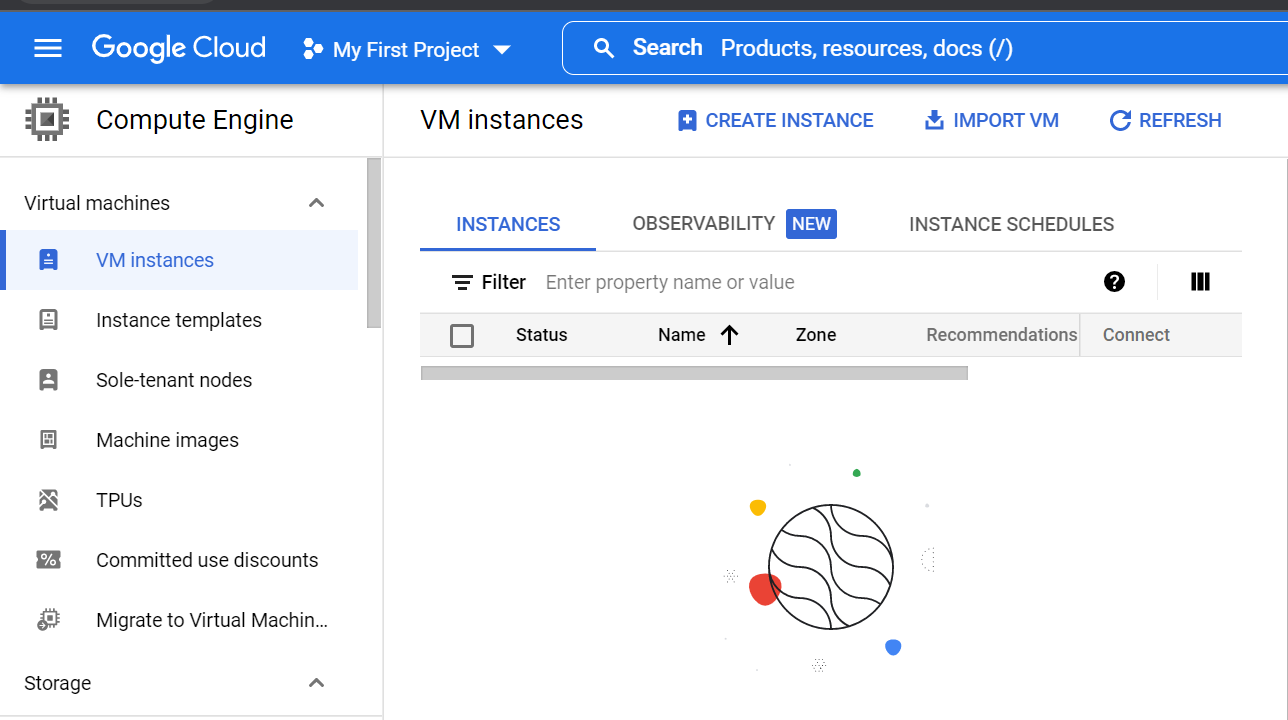Viewport: 1288px width, 720px height.
Task: Open the hamburger navigation menu
Action: coord(48,48)
